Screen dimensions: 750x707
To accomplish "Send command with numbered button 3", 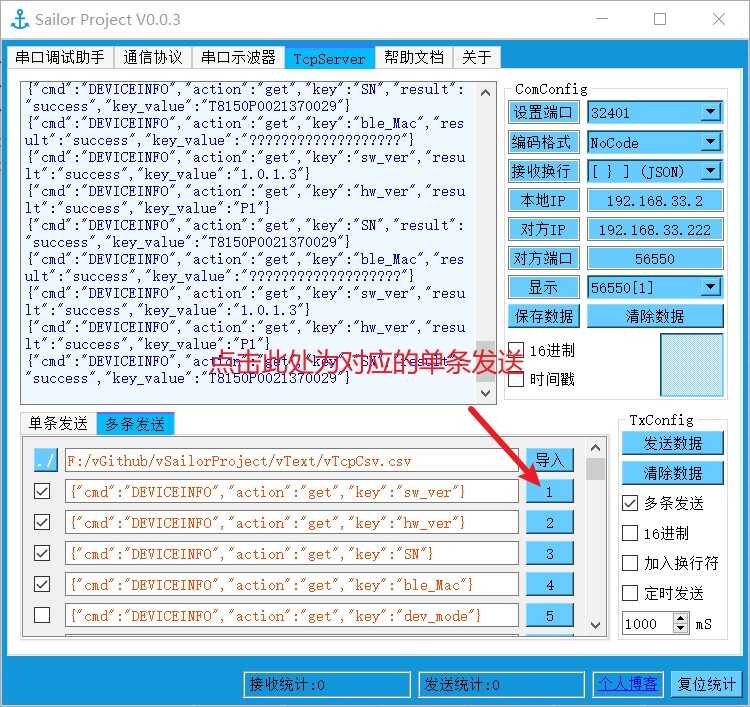I will [550, 554].
